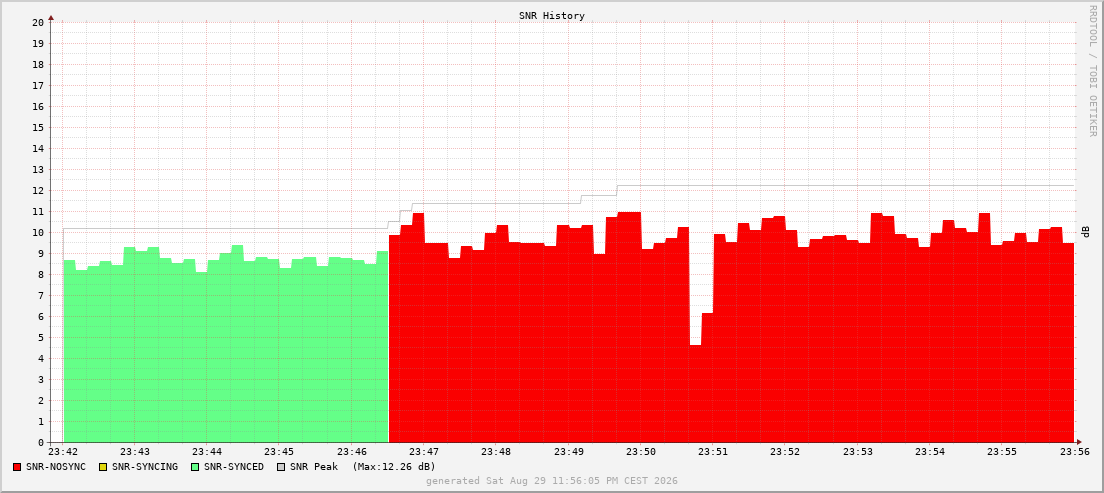Click the 20 value on the y-axis

pos(39,23)
